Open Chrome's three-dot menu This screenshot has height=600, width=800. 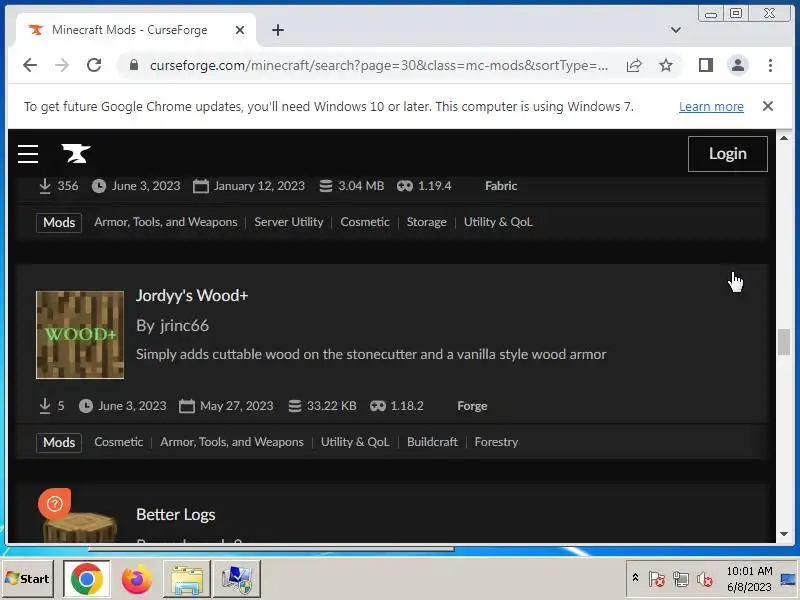pos(770,65)
